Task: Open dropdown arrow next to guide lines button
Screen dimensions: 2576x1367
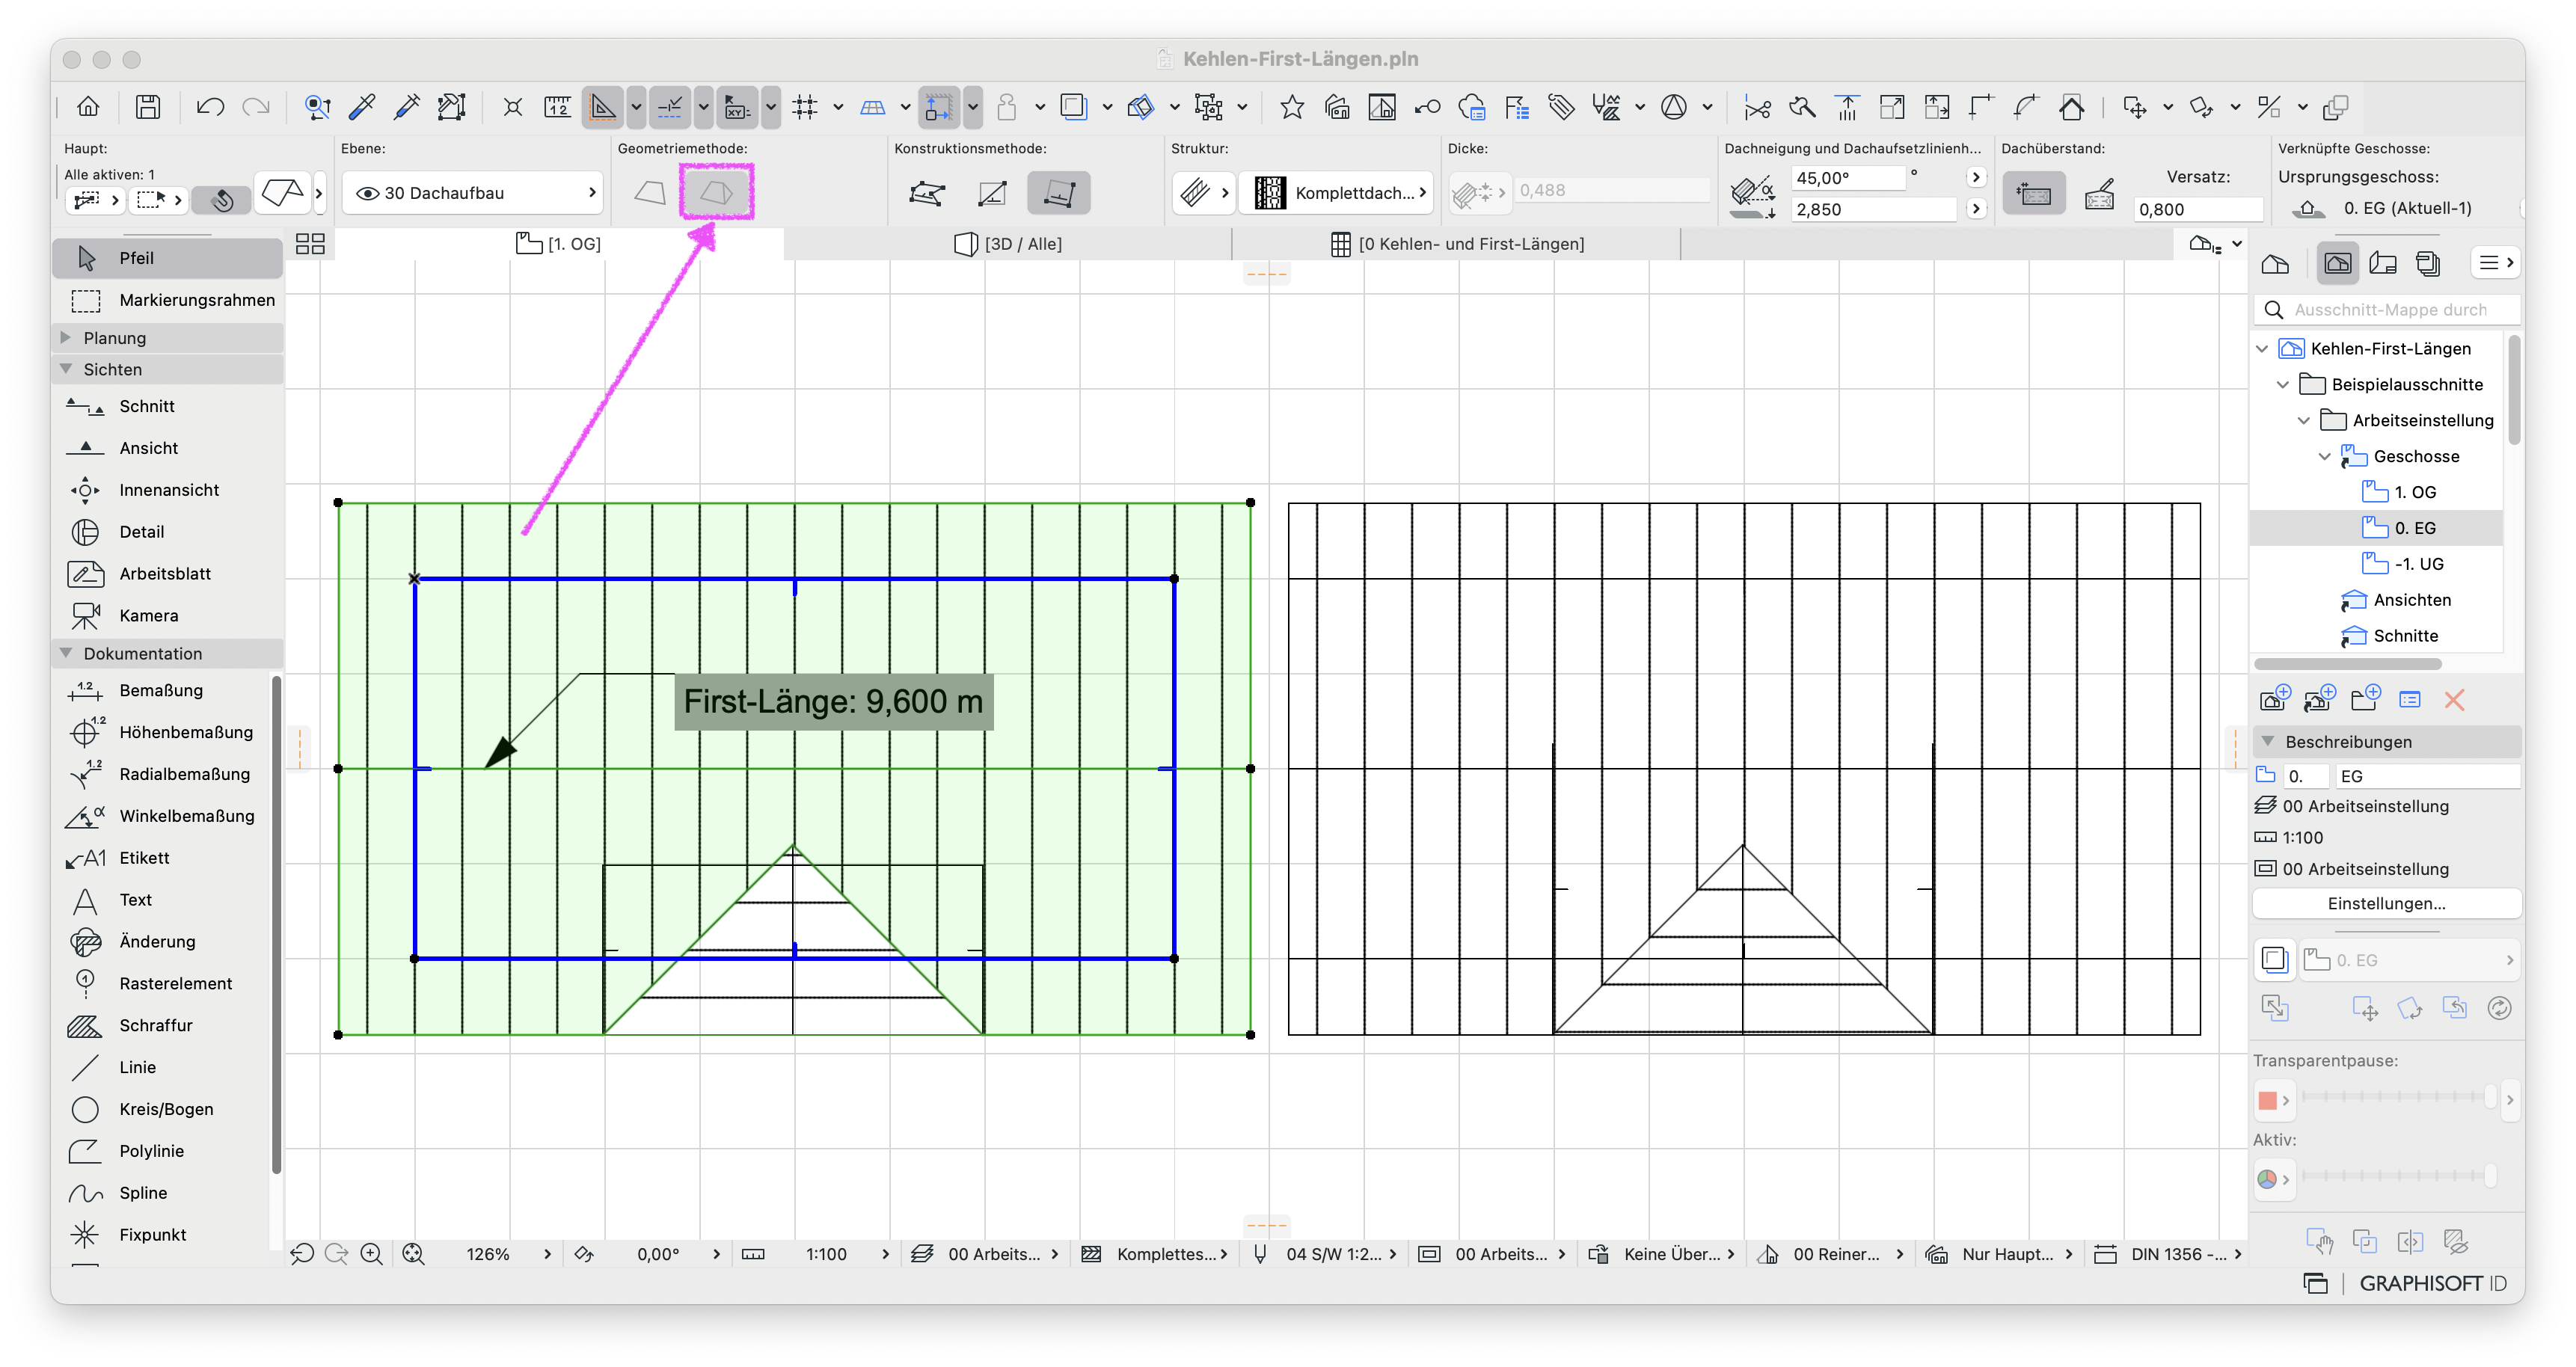Action: point(636,107)
